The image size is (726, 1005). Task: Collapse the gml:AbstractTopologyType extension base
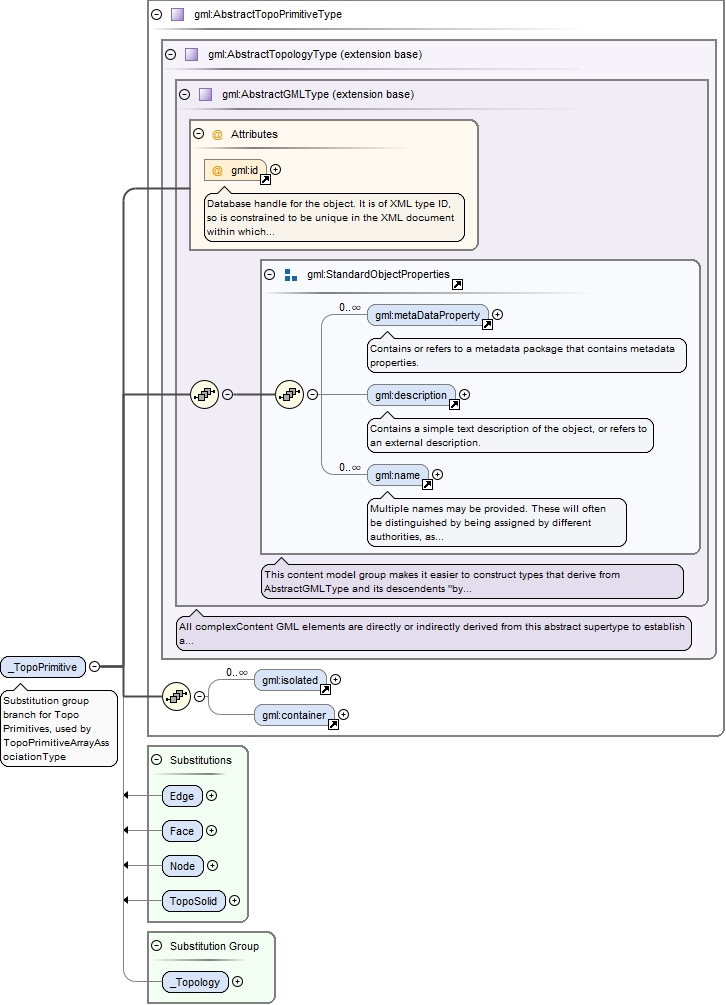point(170,54)
